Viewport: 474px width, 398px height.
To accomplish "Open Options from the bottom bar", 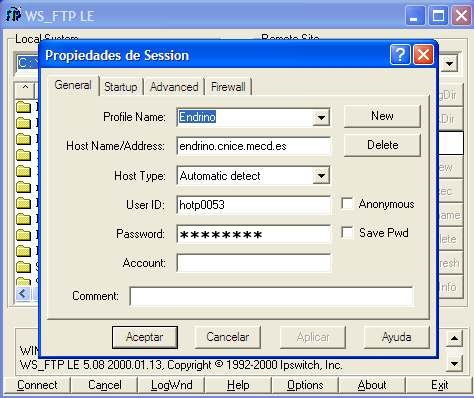I will 305,385.
